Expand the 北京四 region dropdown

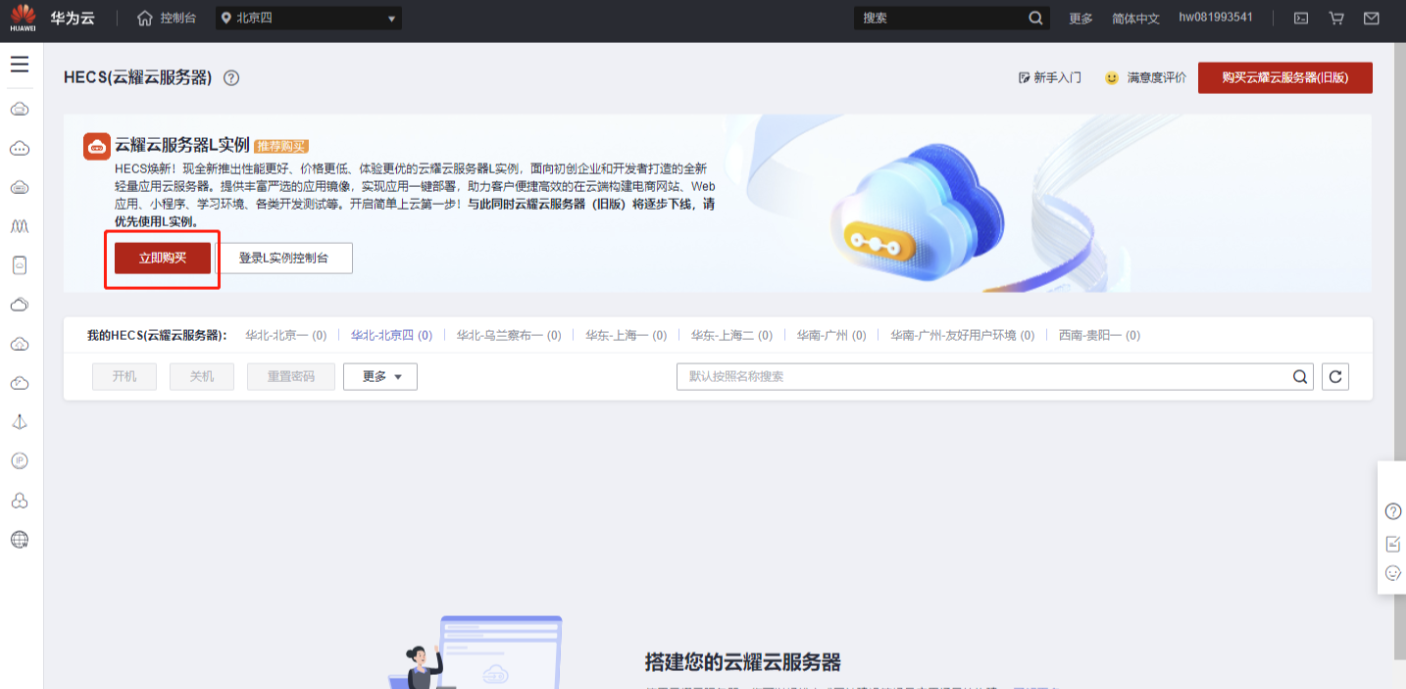point(309,18)
